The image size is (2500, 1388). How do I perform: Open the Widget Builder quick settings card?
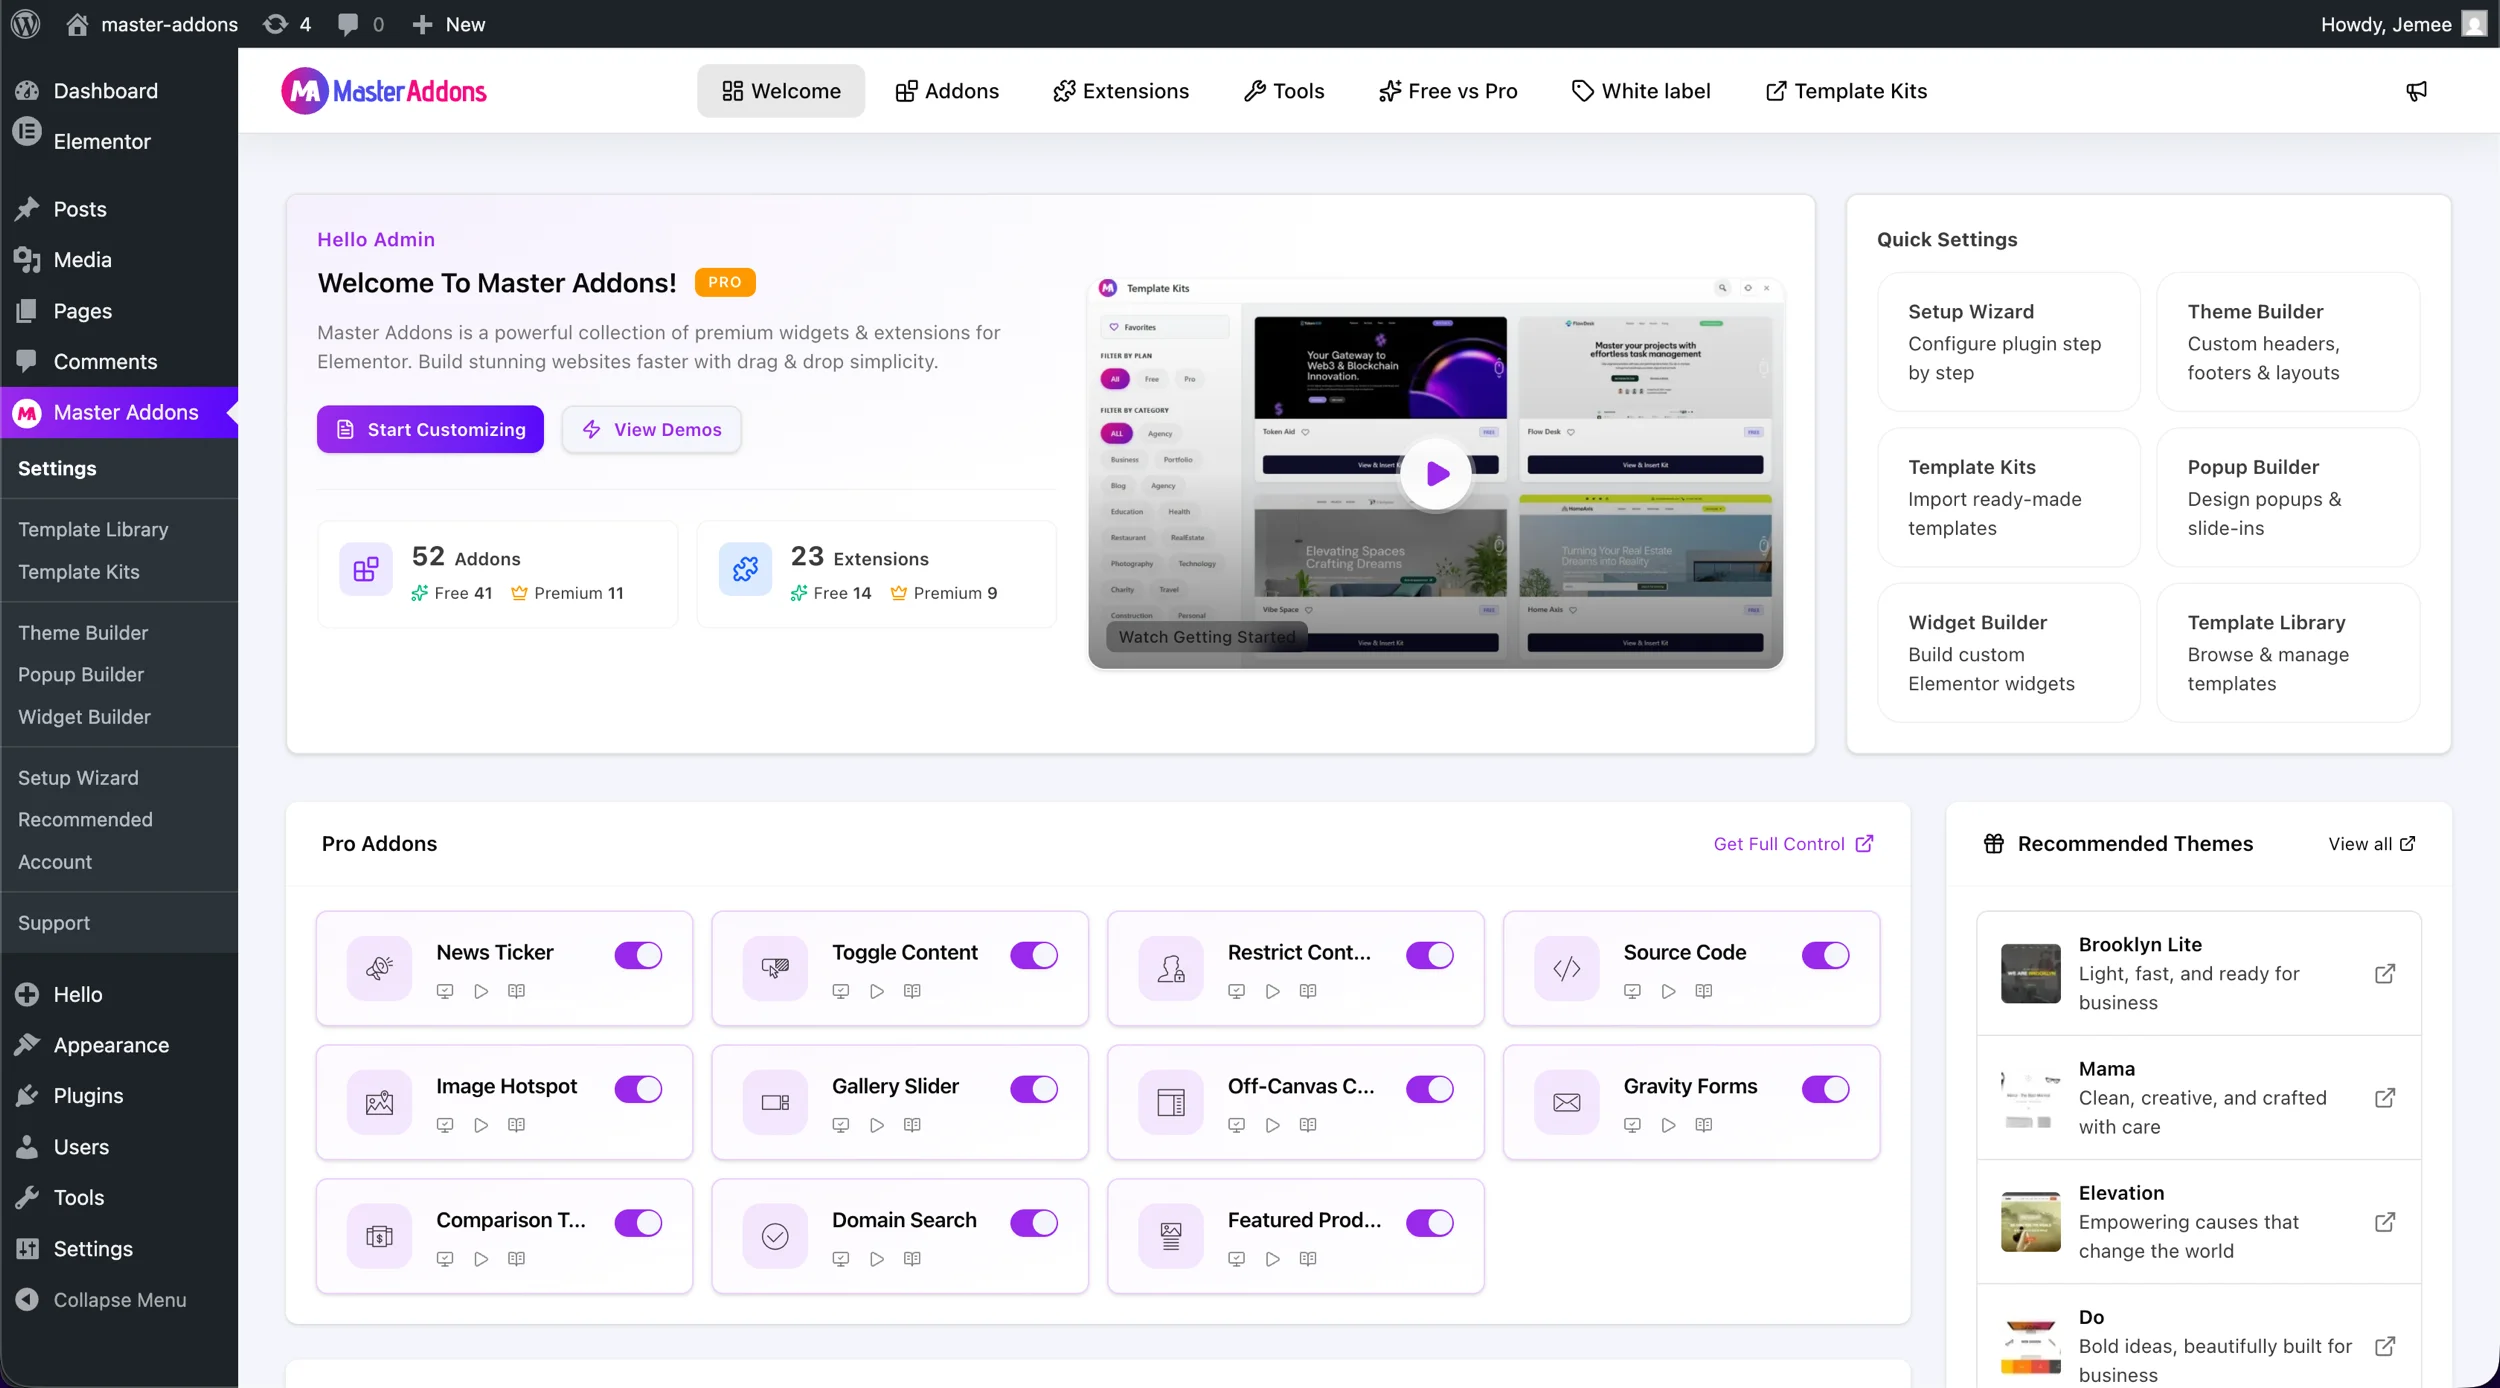tap(2009, 653)
